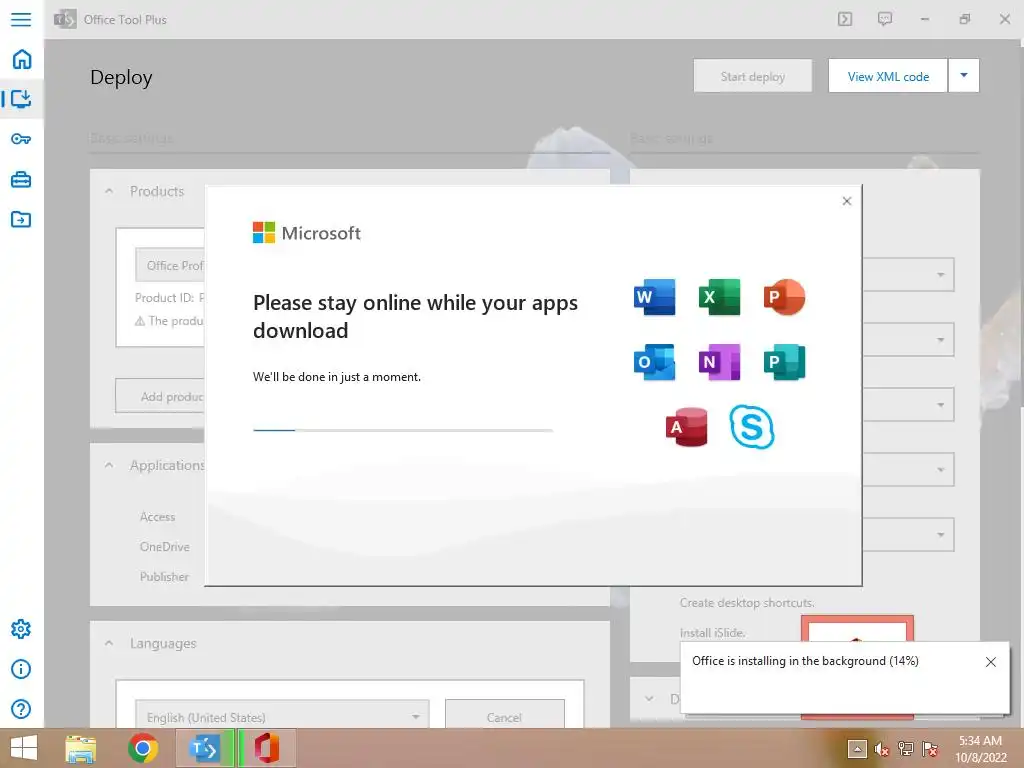Open the Toolbox briefcase icon
Image resolution: width=1024 pixels, height=768 pixels.
21,179
